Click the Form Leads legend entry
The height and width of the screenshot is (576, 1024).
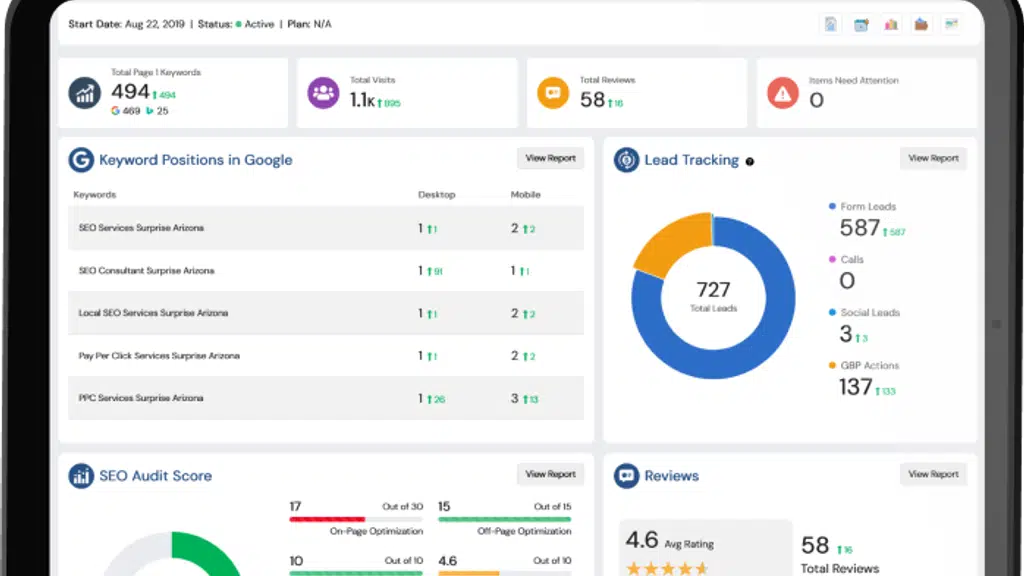tap(862, 206)
